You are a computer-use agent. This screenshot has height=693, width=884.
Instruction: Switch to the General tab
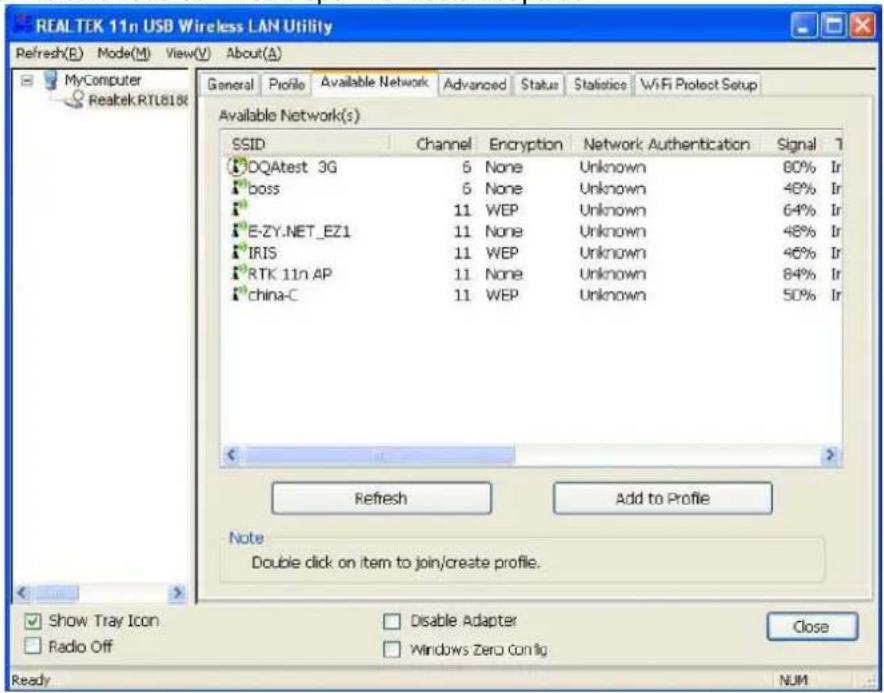(x=230, y=85)
